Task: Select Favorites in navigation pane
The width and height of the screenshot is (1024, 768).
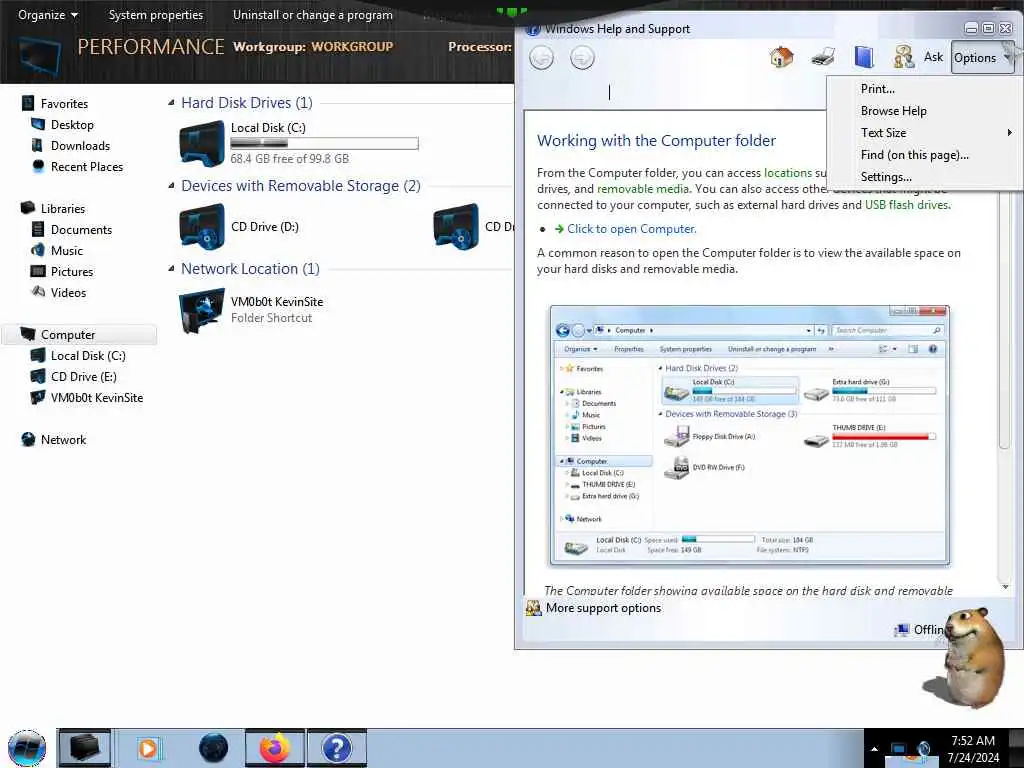Action: 63,103
